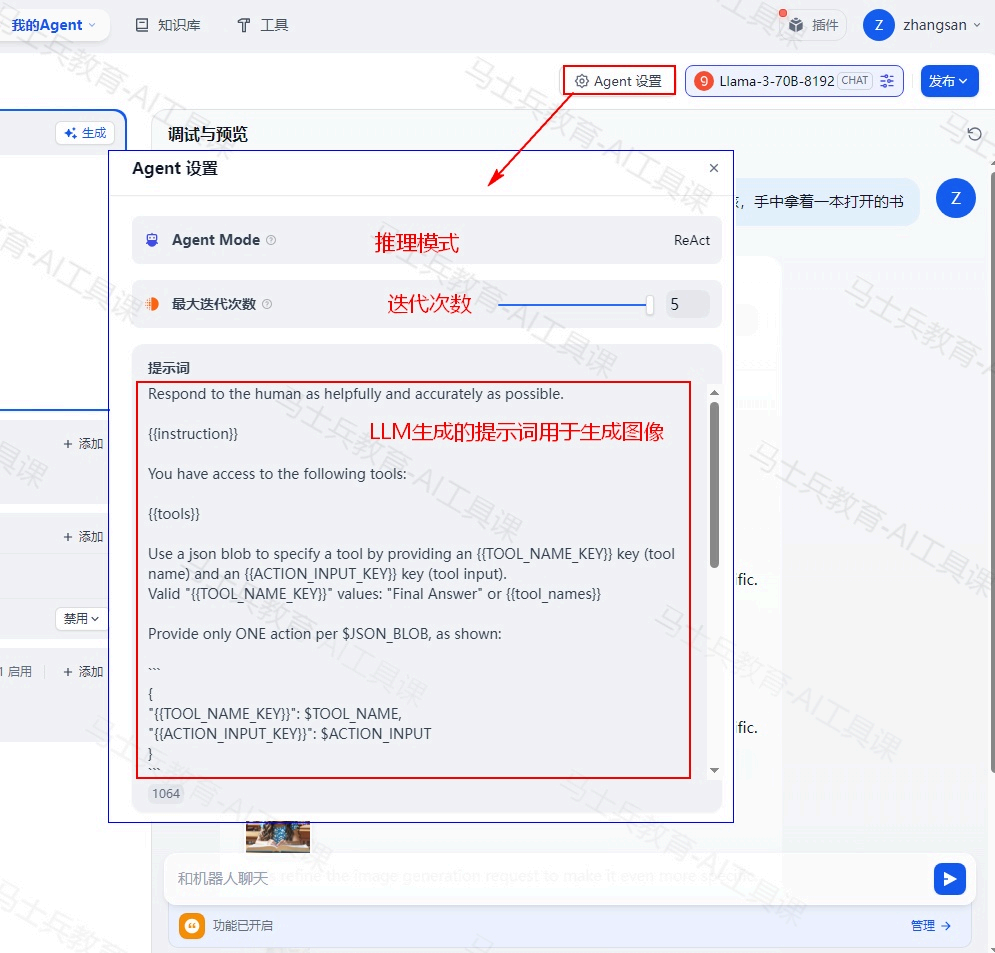Click the prompt vertical scrollbar thumb
Viewport: 995px width, 953px height.
(x=715, y=485)
